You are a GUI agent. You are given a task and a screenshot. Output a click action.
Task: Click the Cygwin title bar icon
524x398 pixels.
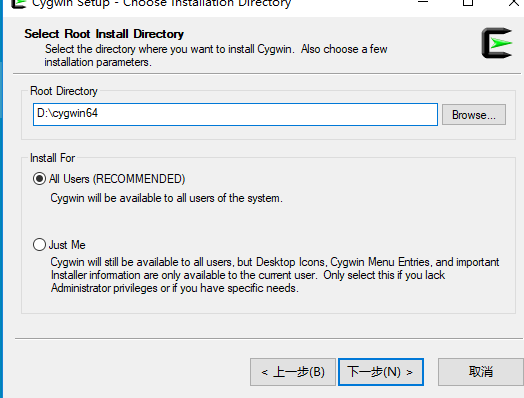(18, 4)
